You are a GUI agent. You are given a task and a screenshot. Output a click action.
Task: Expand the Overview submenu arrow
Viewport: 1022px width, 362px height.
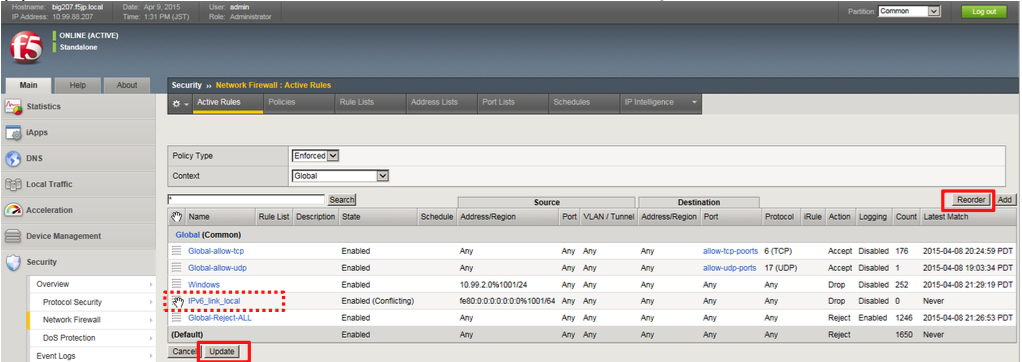coord(151,284)
